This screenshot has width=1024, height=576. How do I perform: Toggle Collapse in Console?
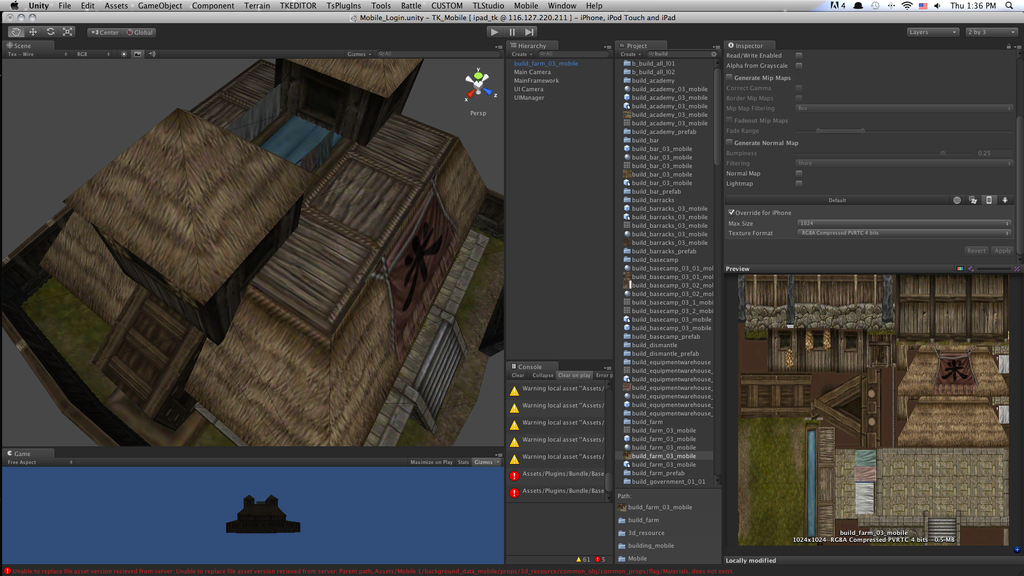(x=543, y=376)
